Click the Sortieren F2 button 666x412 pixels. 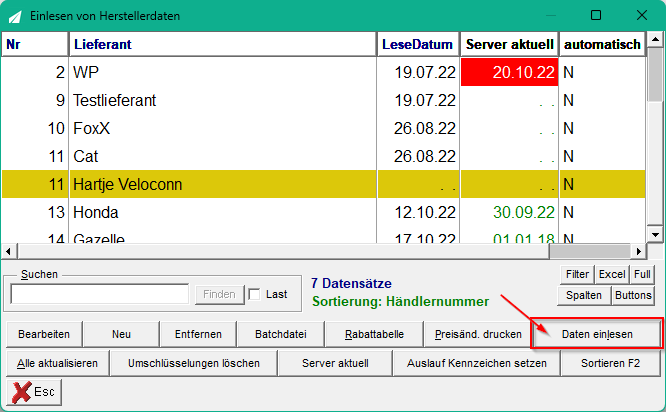(610, 363)
